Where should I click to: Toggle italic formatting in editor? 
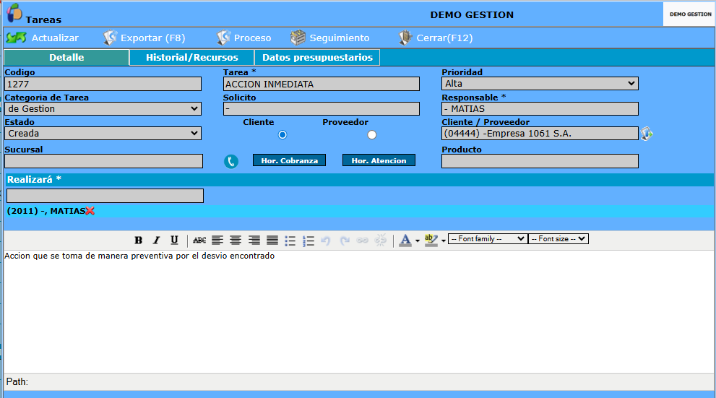(x=156, y=240)
